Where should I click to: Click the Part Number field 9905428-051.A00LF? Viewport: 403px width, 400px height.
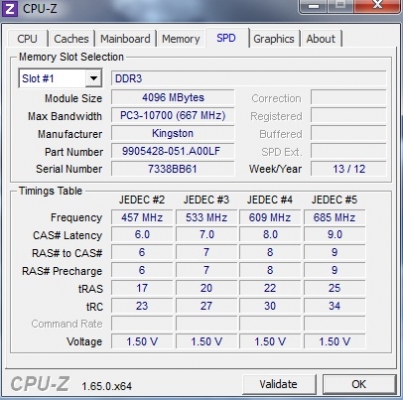(173, 151)
